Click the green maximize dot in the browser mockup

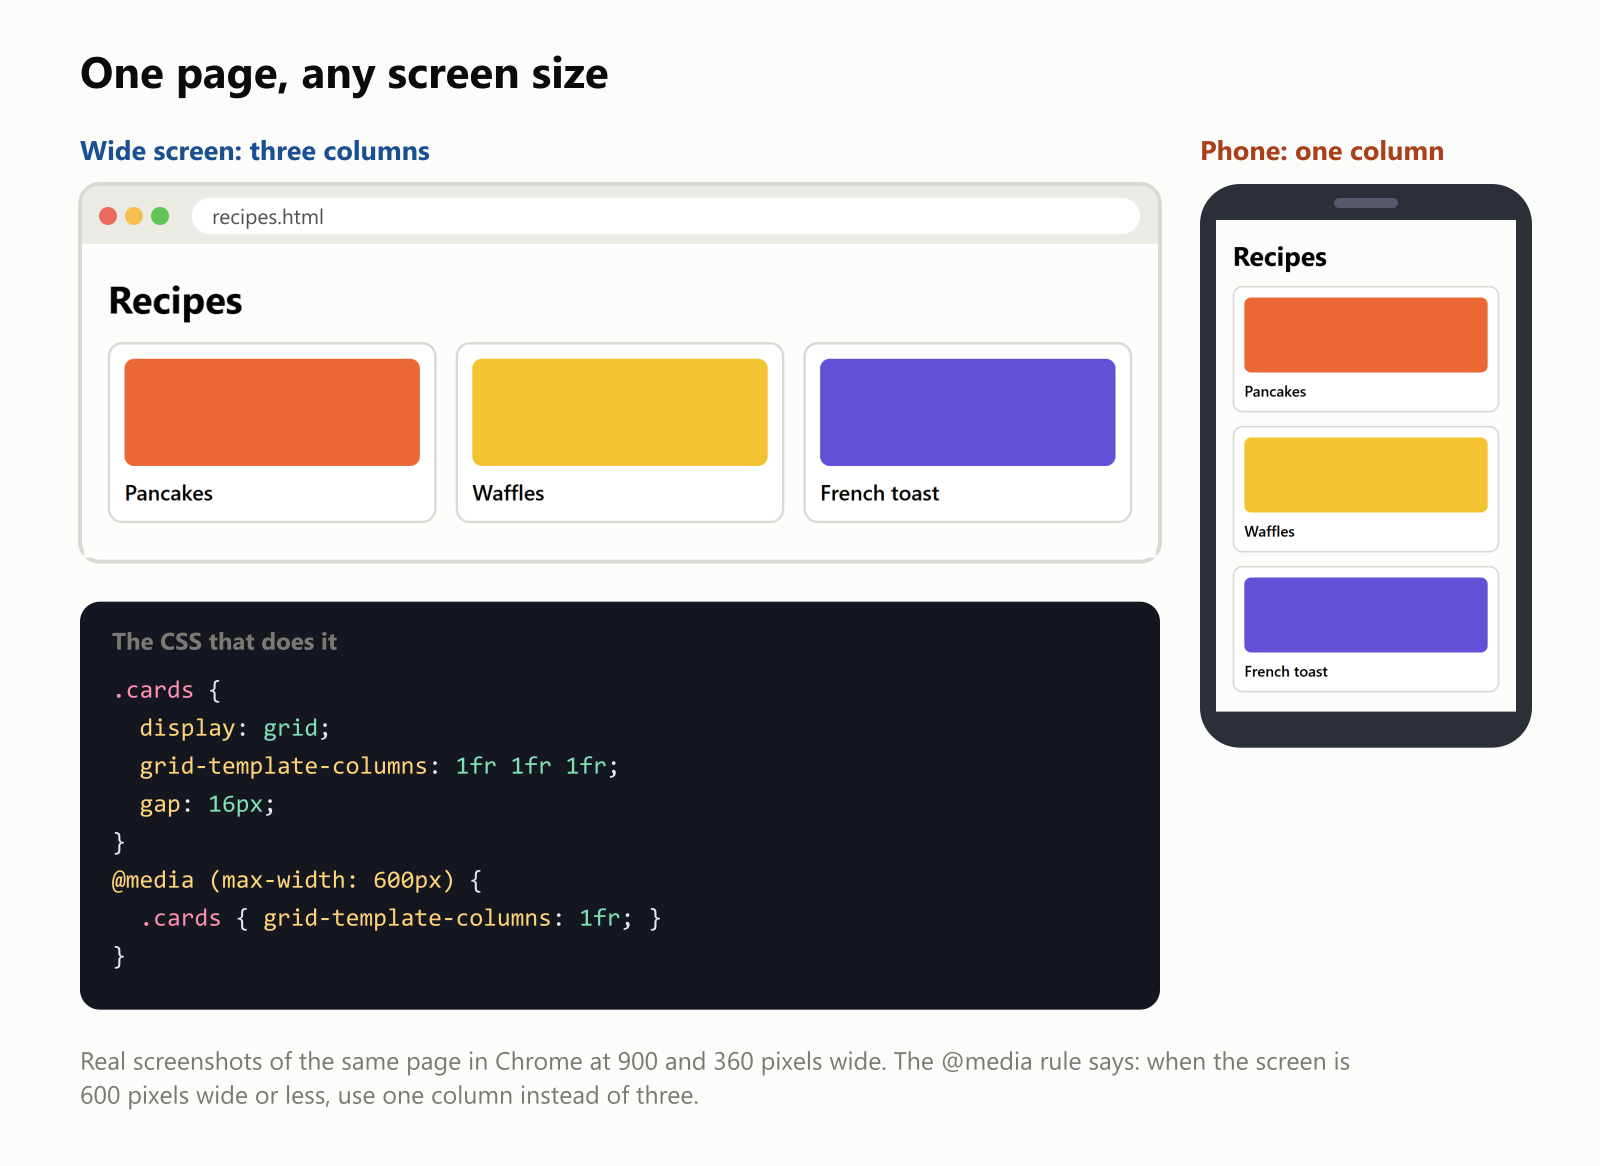160,216
